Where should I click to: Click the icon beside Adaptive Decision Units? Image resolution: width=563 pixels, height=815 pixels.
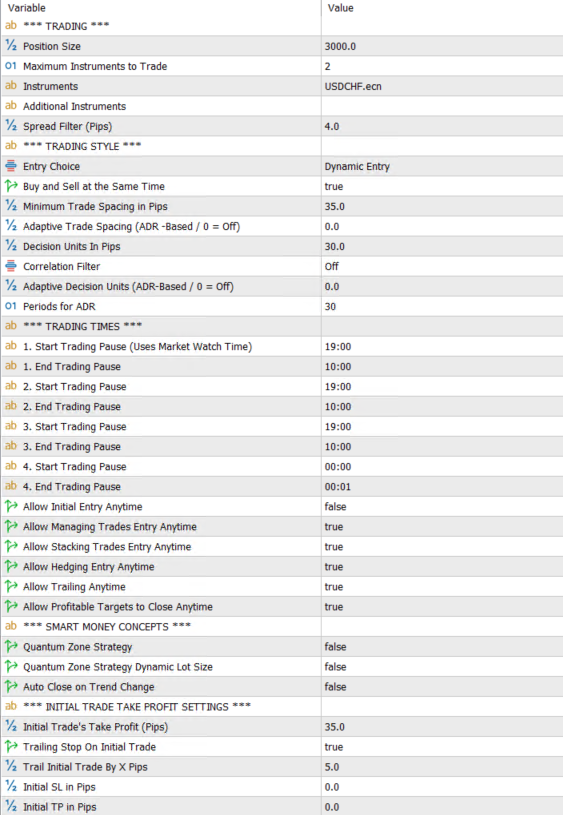[x=11, y=286]
